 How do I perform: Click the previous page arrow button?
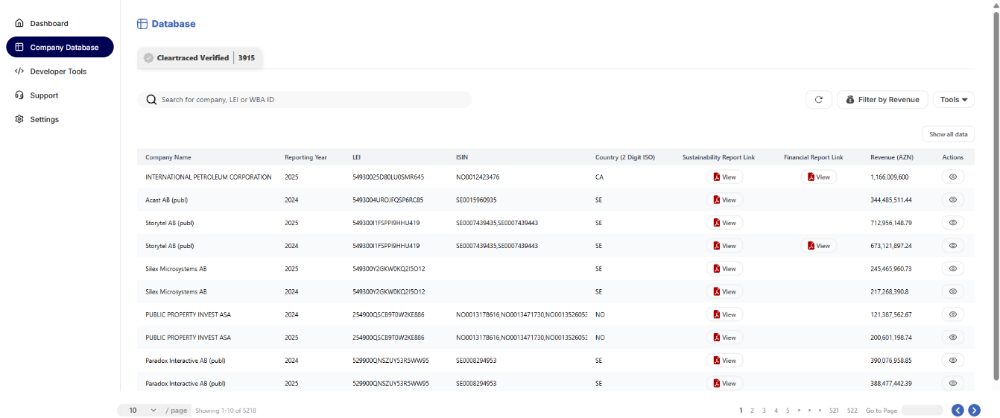click(958, 410)
